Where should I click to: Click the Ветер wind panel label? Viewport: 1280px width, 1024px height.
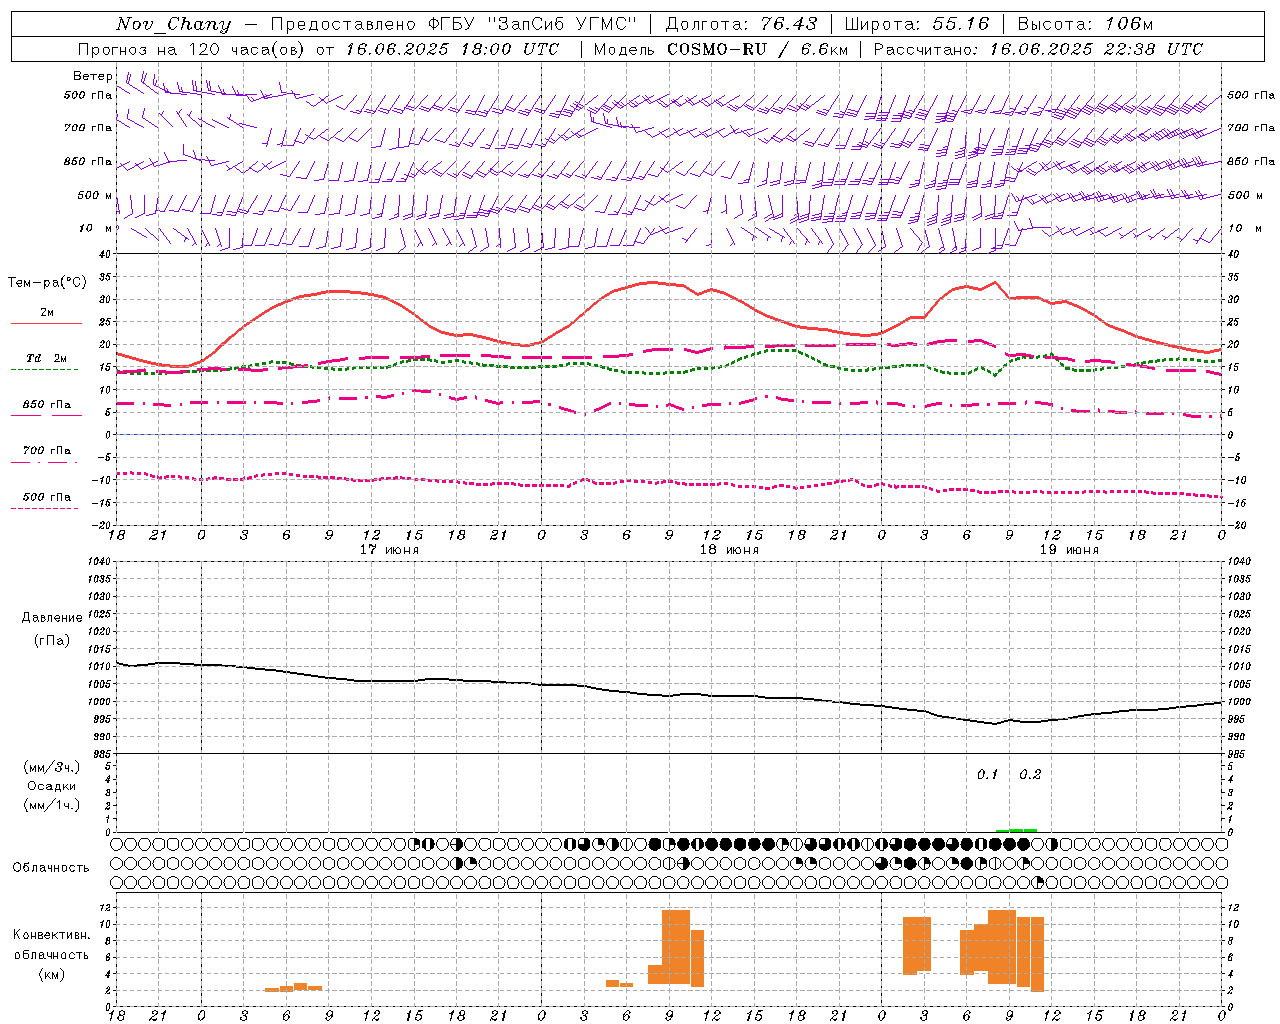pos(93,76)
